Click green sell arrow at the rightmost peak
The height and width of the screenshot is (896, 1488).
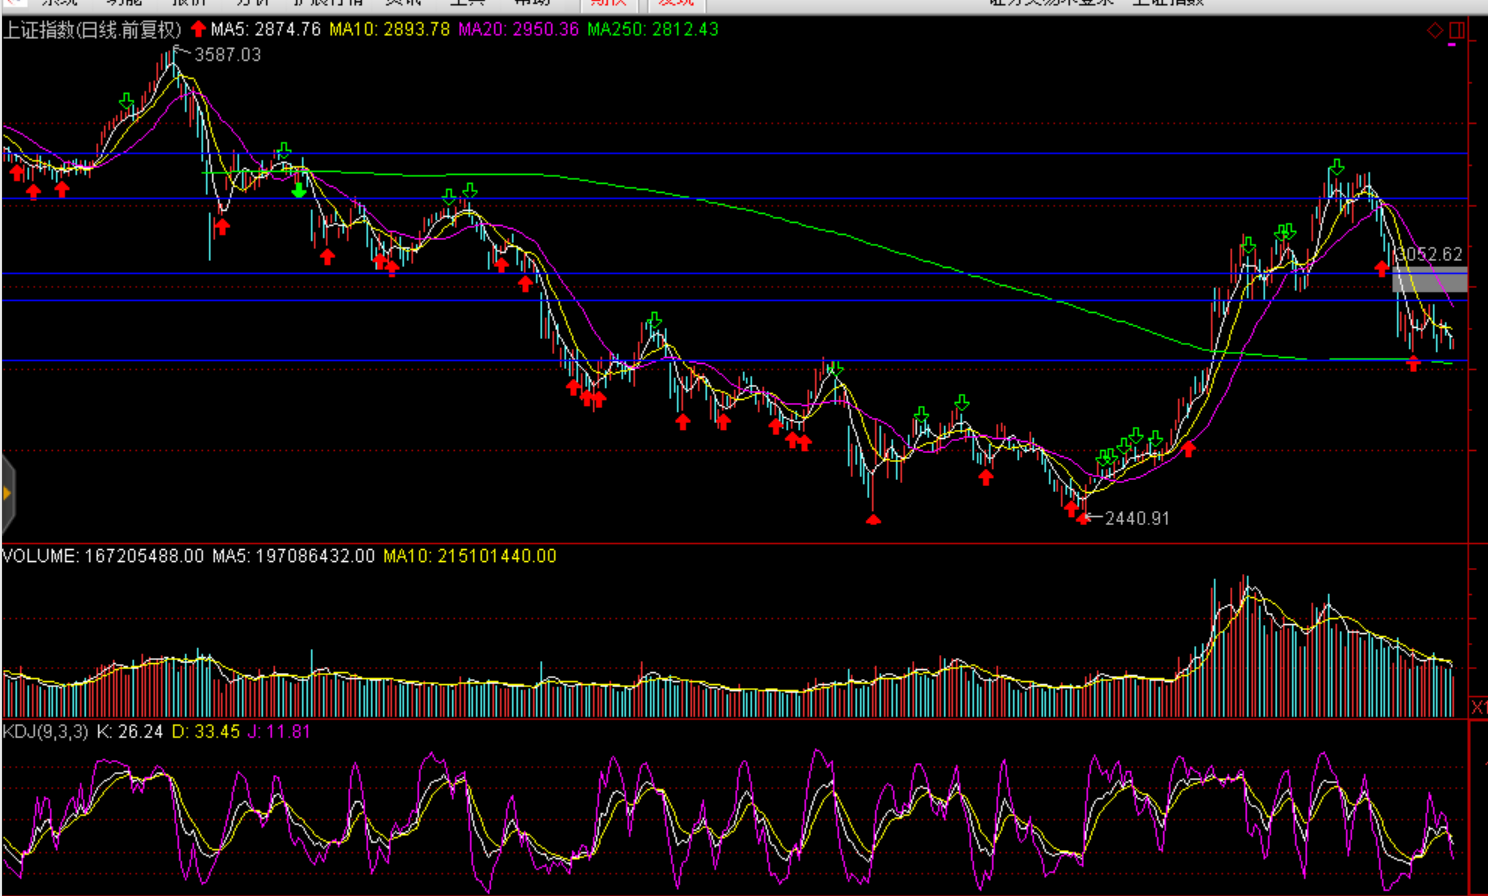pyautogui.click(x=1337, y=167)
